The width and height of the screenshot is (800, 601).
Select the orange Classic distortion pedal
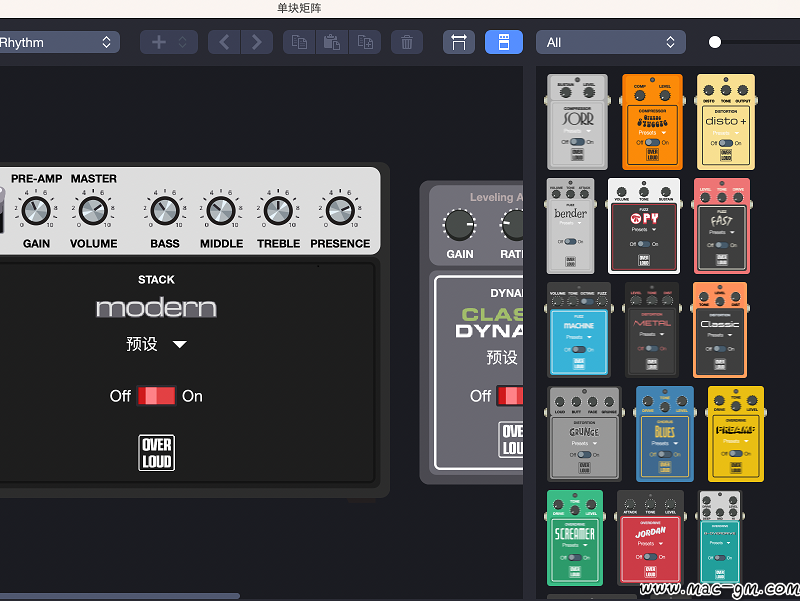(x=719, y=330)
